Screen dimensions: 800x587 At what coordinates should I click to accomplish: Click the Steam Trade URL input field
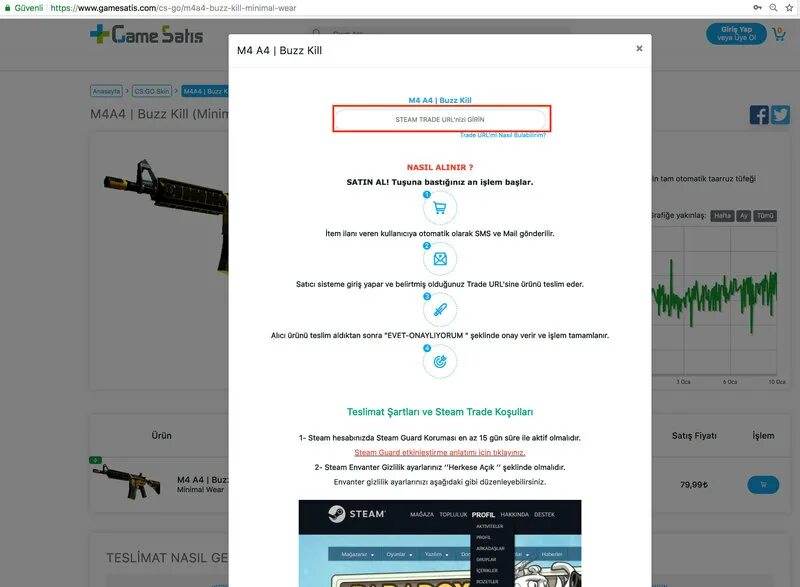click(440, 119)
